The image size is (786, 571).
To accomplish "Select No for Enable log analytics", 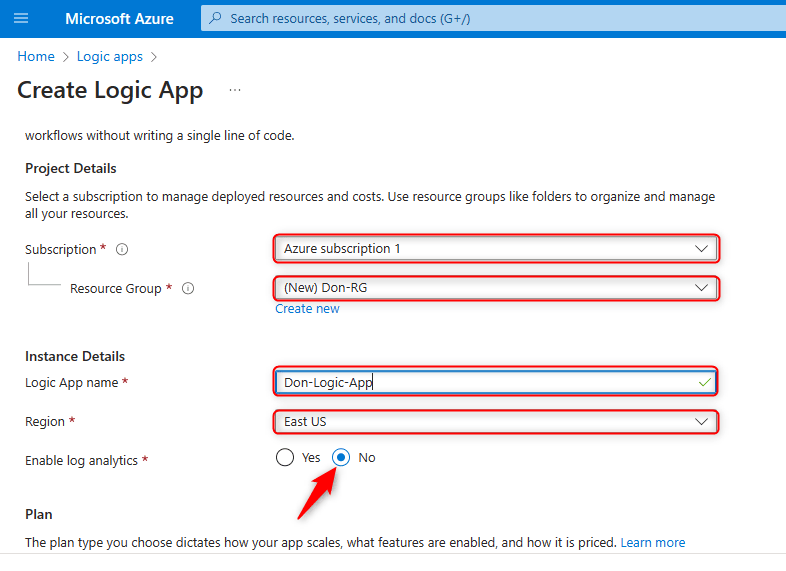I will point(341,457).
